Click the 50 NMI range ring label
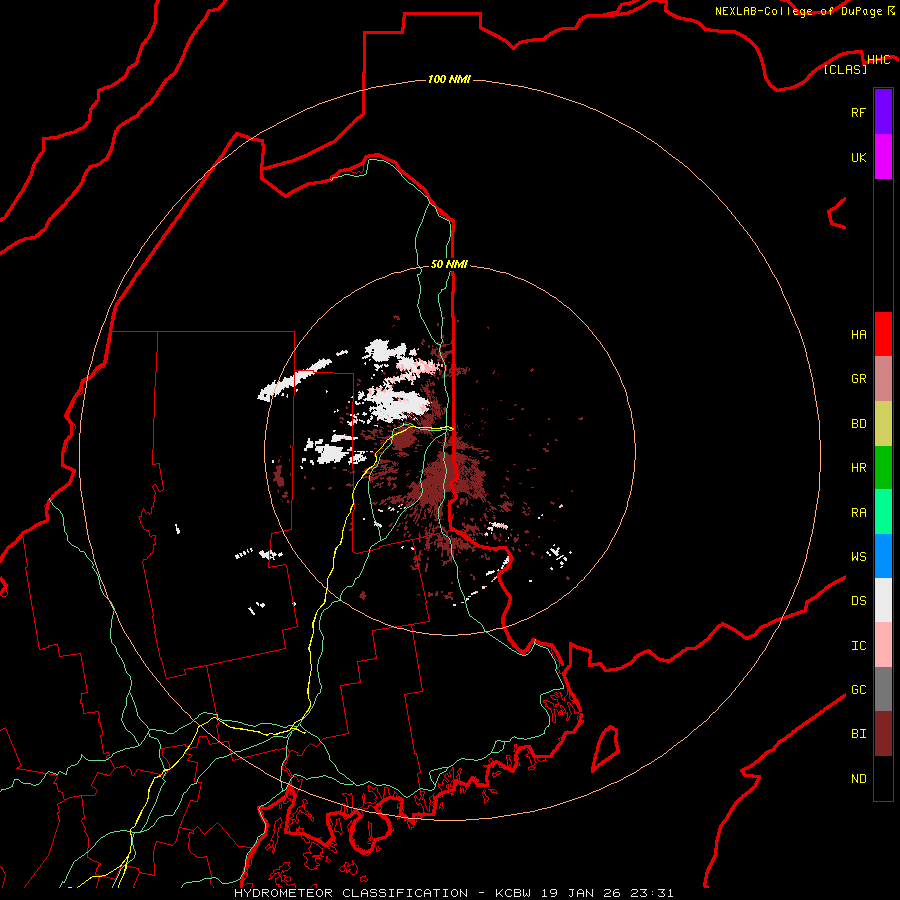The height and width of the screenshot is (900, 900). pyautogui.click(x=449, y=264)
